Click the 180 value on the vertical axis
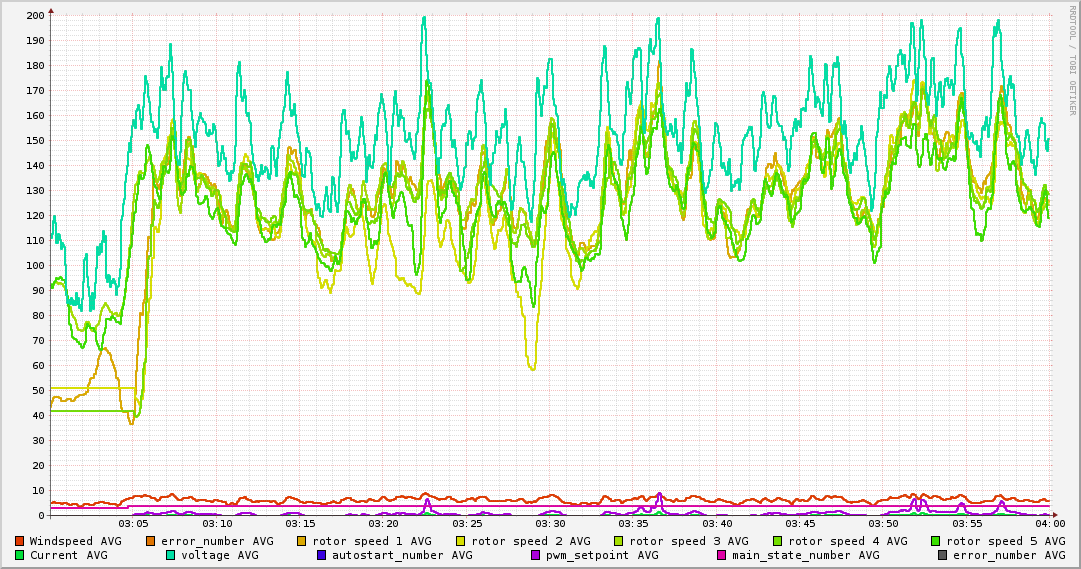 tap(34, 66)
